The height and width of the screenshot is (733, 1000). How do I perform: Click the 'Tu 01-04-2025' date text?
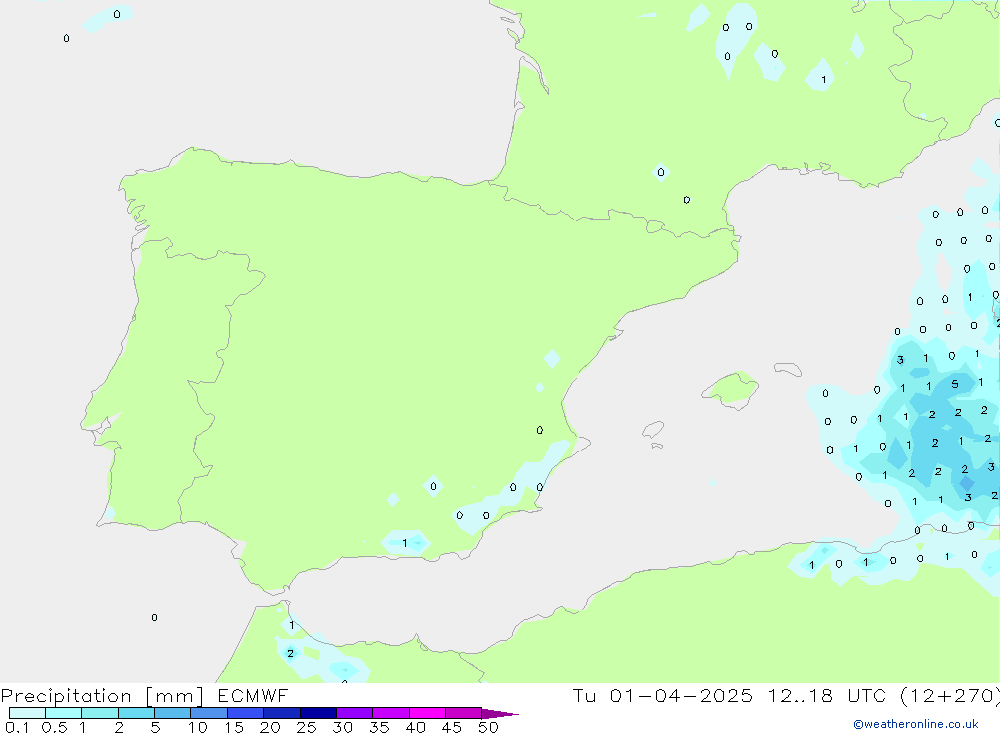pos(662,695)
